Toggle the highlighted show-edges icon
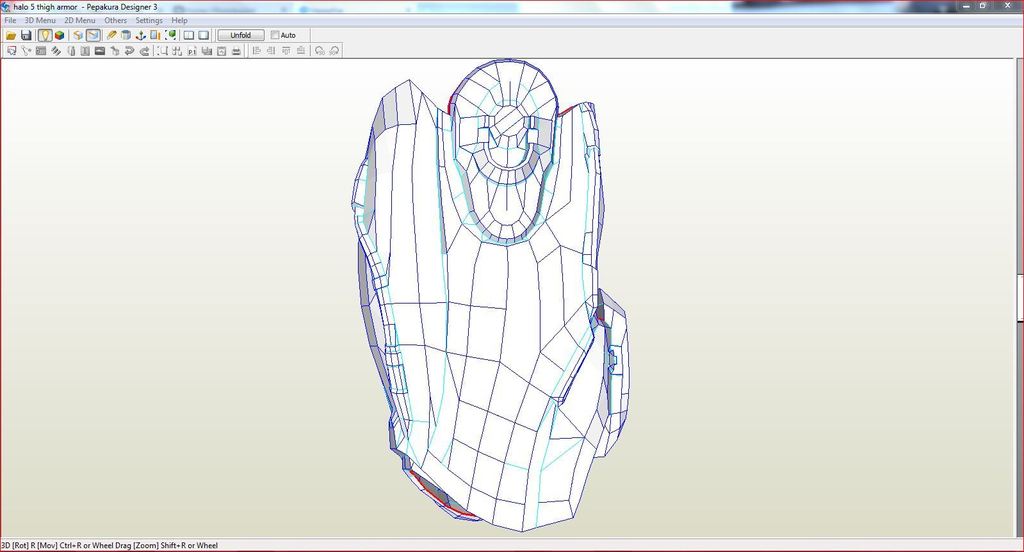Image resolution: width=1024 pixels, height=552 pixels. pos(93,35)
